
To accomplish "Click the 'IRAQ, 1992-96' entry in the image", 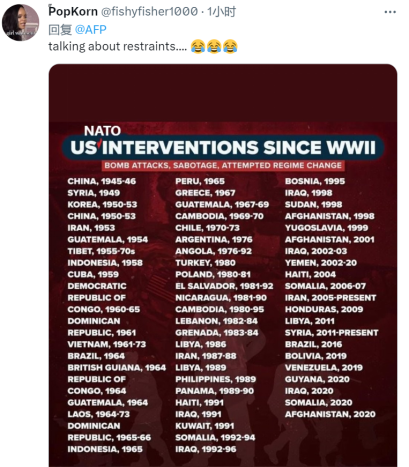I will (206, 449).
